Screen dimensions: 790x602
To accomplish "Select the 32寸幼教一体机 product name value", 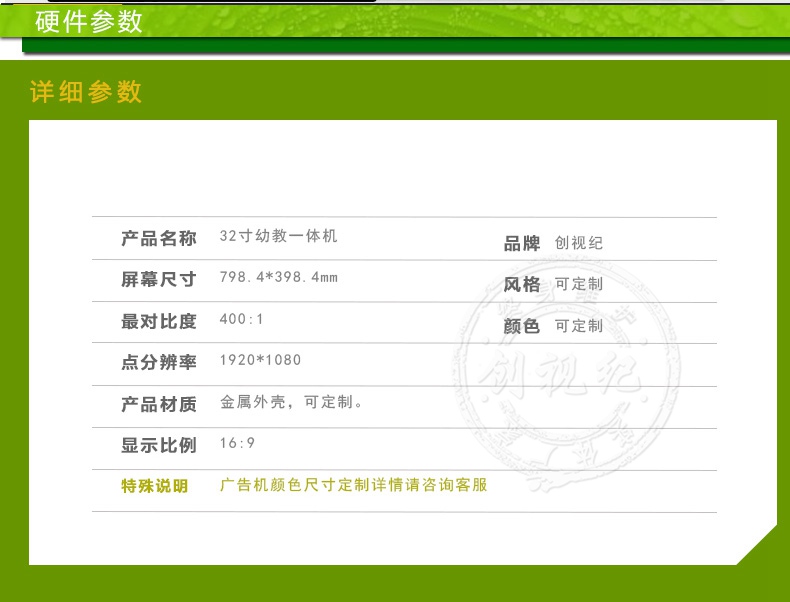I will pyautogui.click(x=279, y=237).
